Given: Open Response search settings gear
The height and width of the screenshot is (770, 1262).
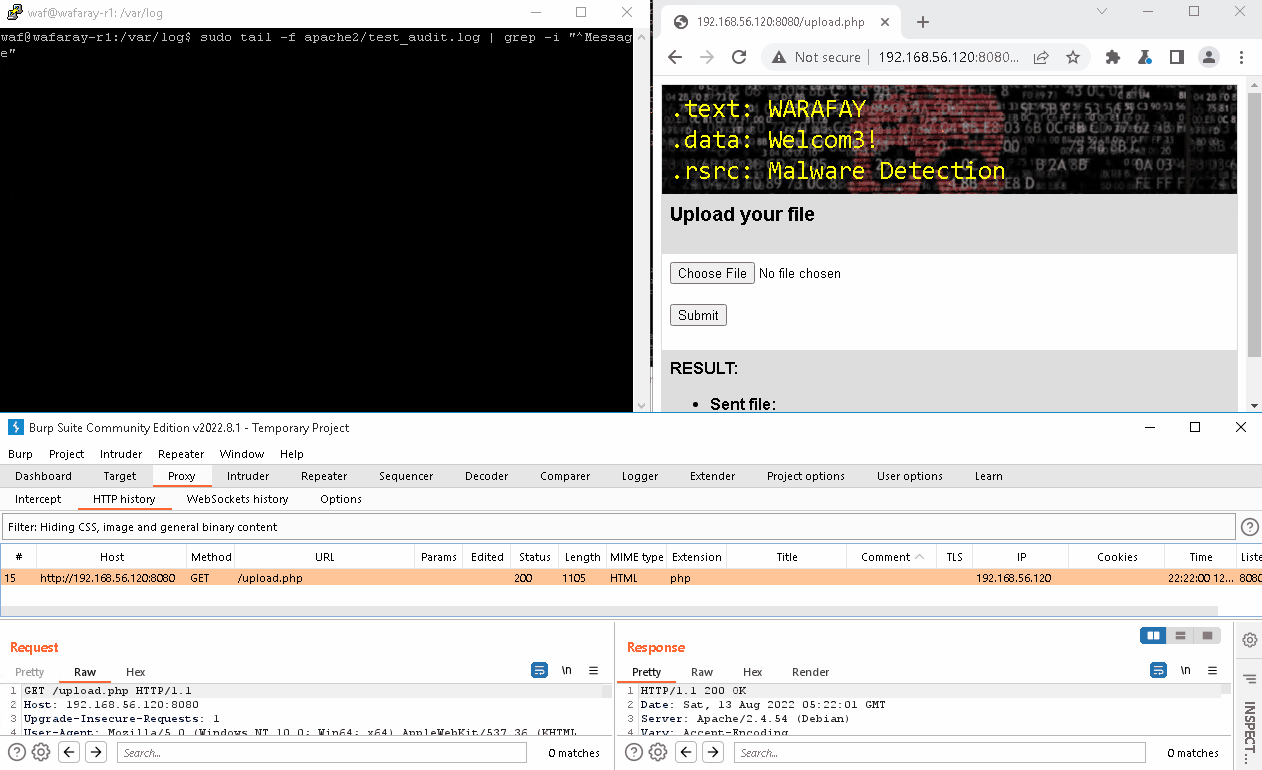Looking at the screenshot, I should [658, 752].
